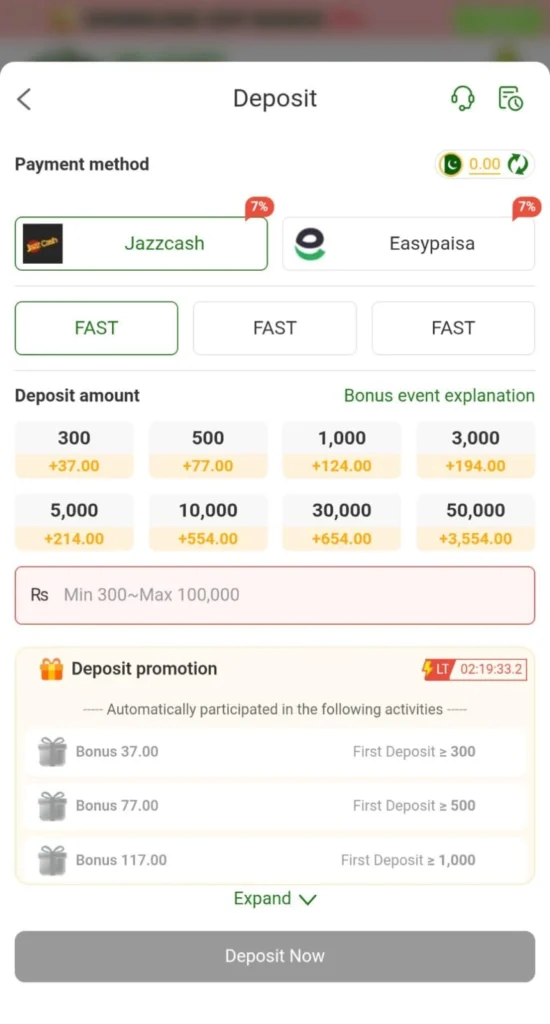Select Easypaisa payment method

tap(408, 244)
